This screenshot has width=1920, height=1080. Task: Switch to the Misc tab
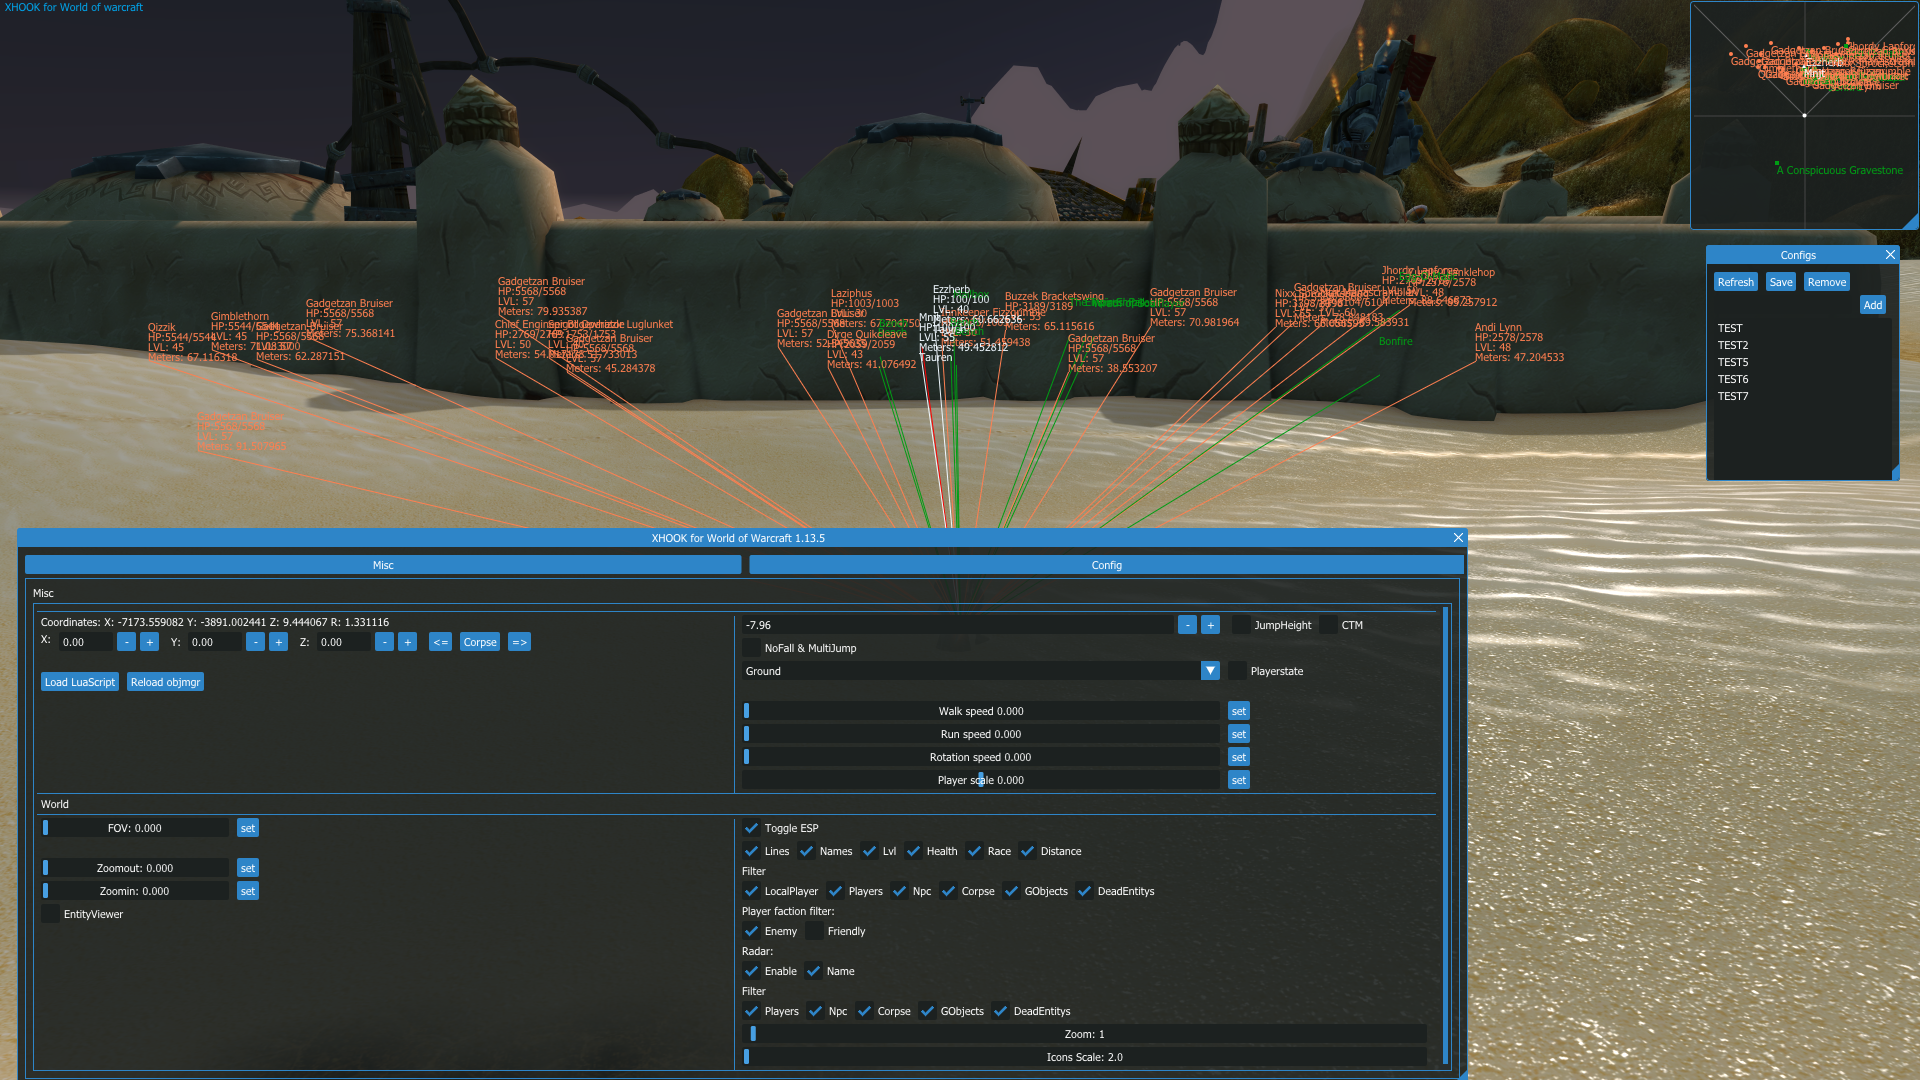pos(383,565)
